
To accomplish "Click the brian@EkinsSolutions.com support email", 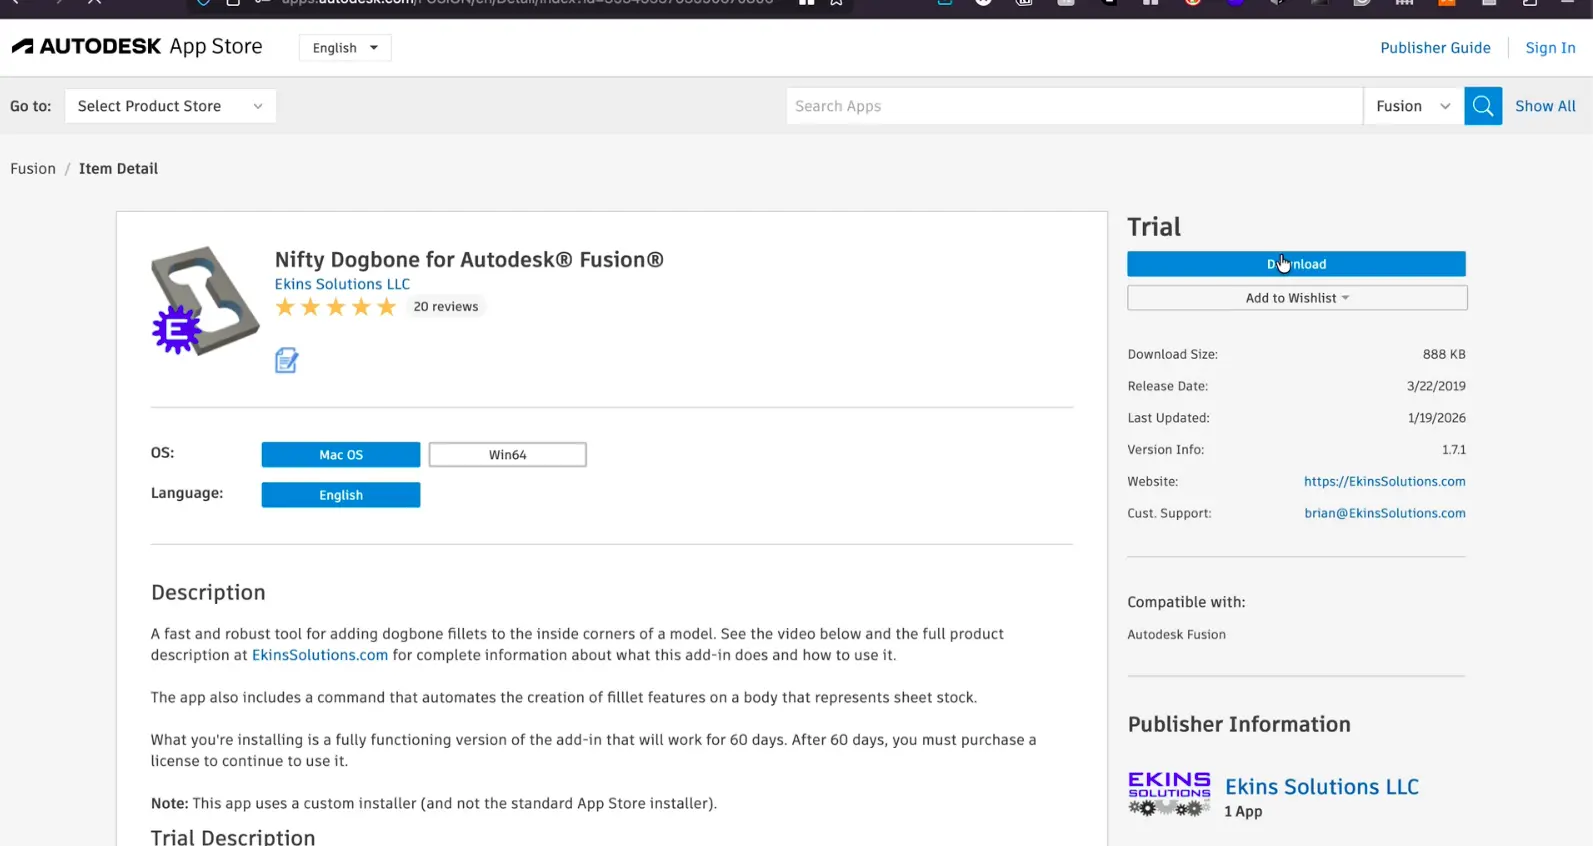I will coord(1385,514).
